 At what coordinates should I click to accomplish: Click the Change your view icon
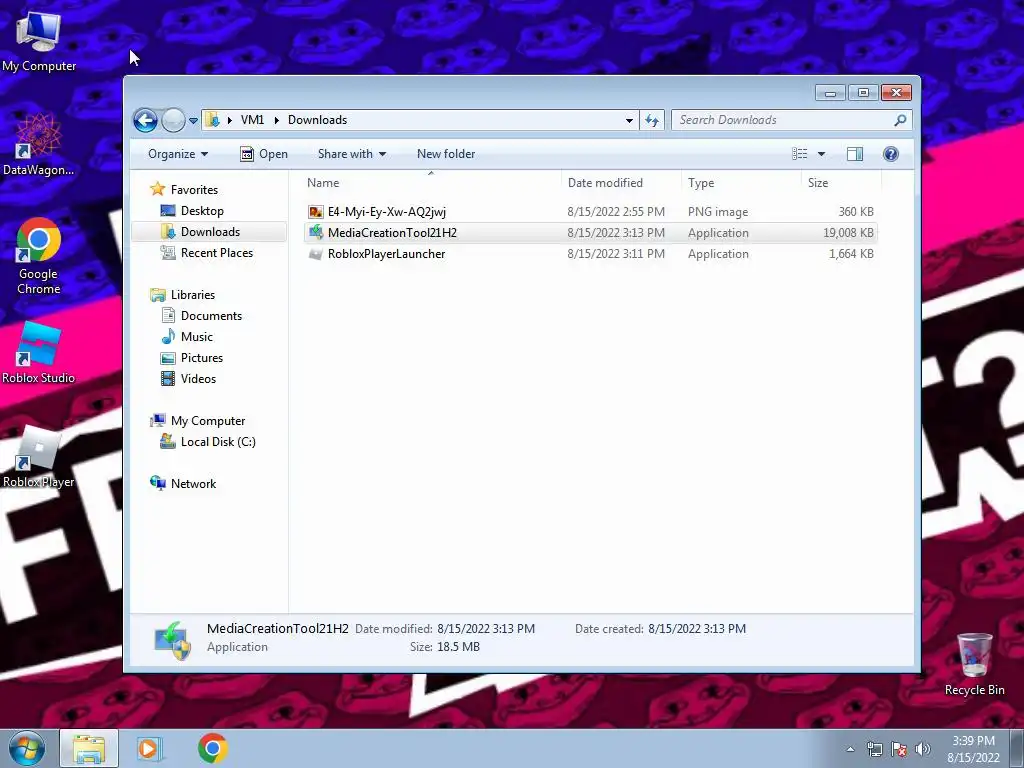pos(799,154)
